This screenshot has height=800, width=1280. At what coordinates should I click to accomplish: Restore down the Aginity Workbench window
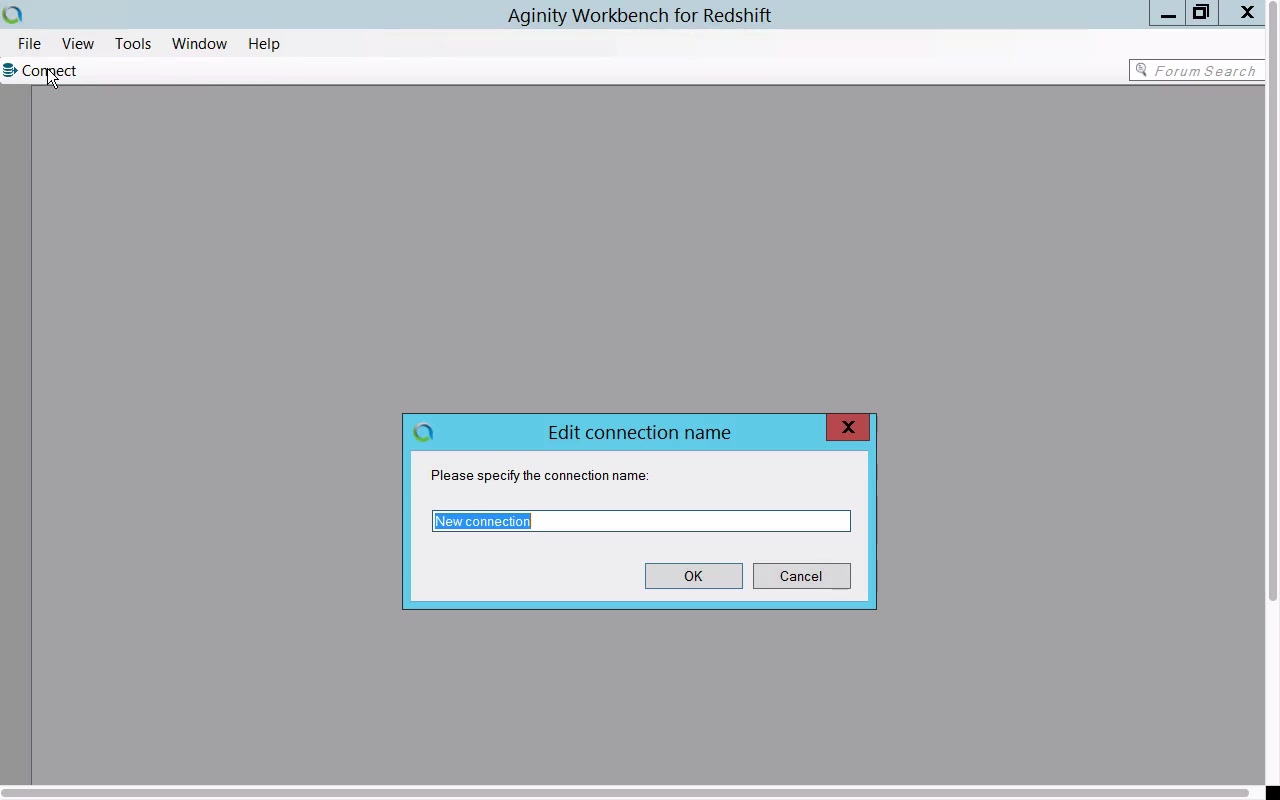1201,13
